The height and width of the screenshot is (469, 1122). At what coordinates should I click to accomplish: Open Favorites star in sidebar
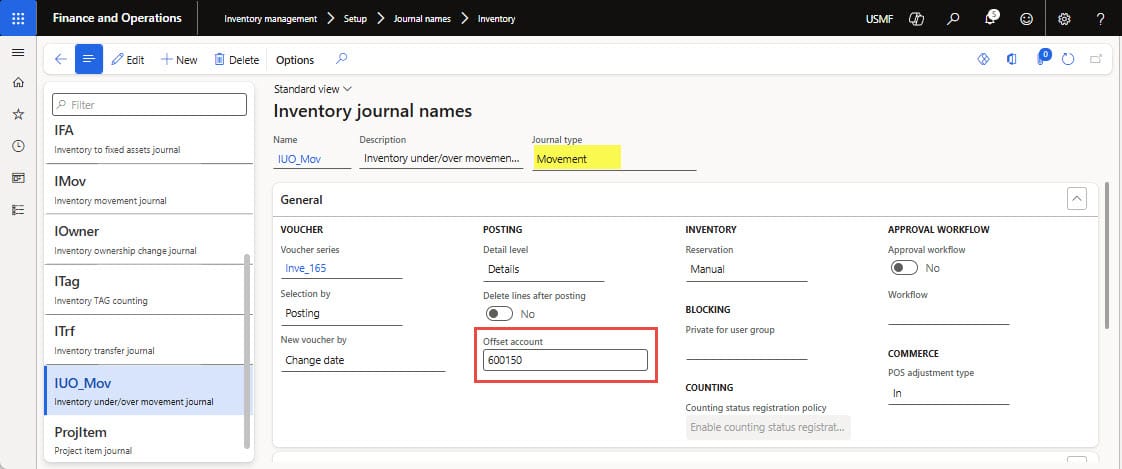tap(19, 115)
